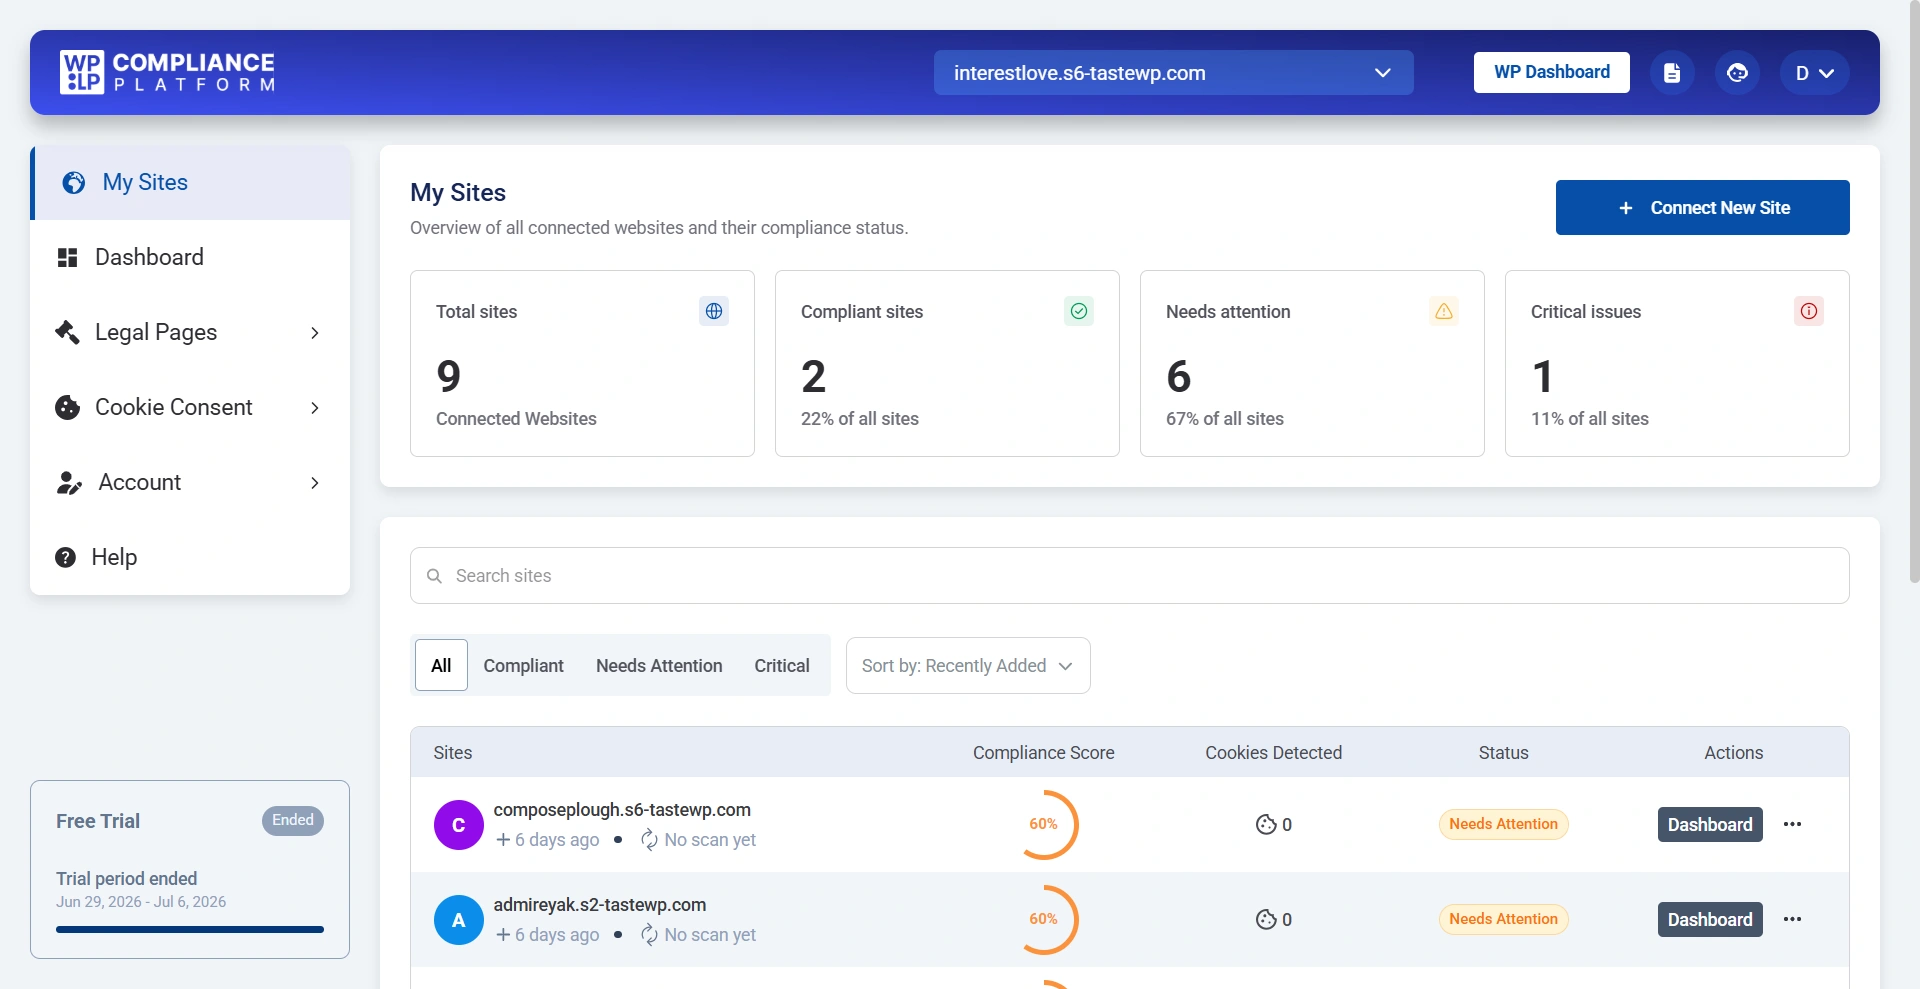
Task: Click the plus icon on Connect New Site
Action: (x=1626, y=208)
